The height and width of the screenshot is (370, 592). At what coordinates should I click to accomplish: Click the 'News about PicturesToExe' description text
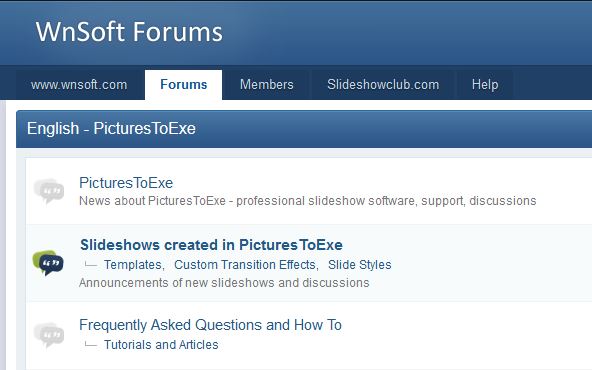click(308, 201)
